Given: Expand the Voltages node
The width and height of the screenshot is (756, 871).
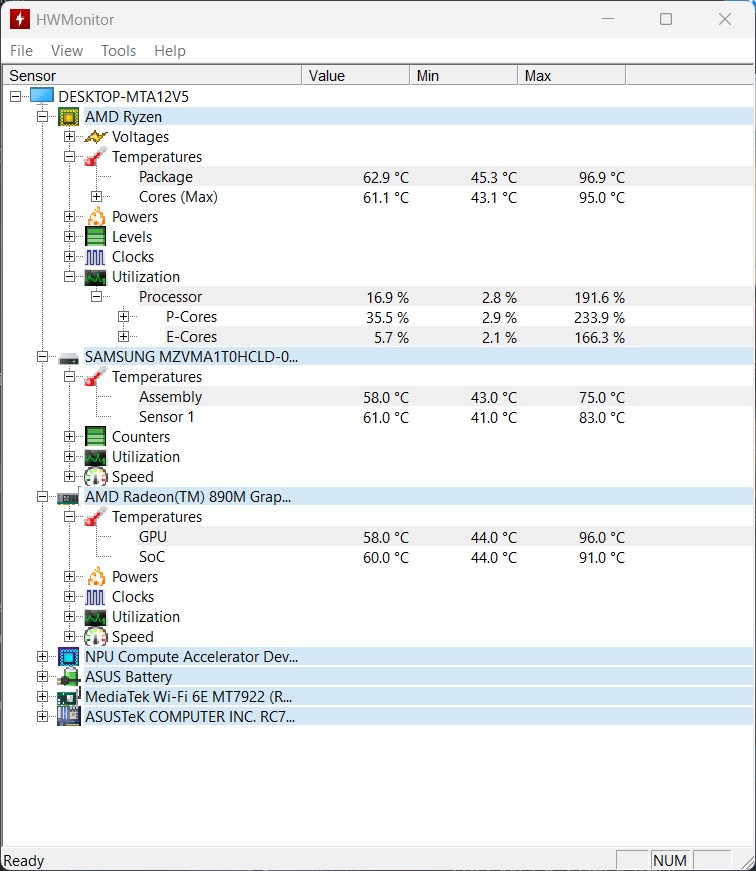Looking at the screenshot, I should [x=69, y=137].
